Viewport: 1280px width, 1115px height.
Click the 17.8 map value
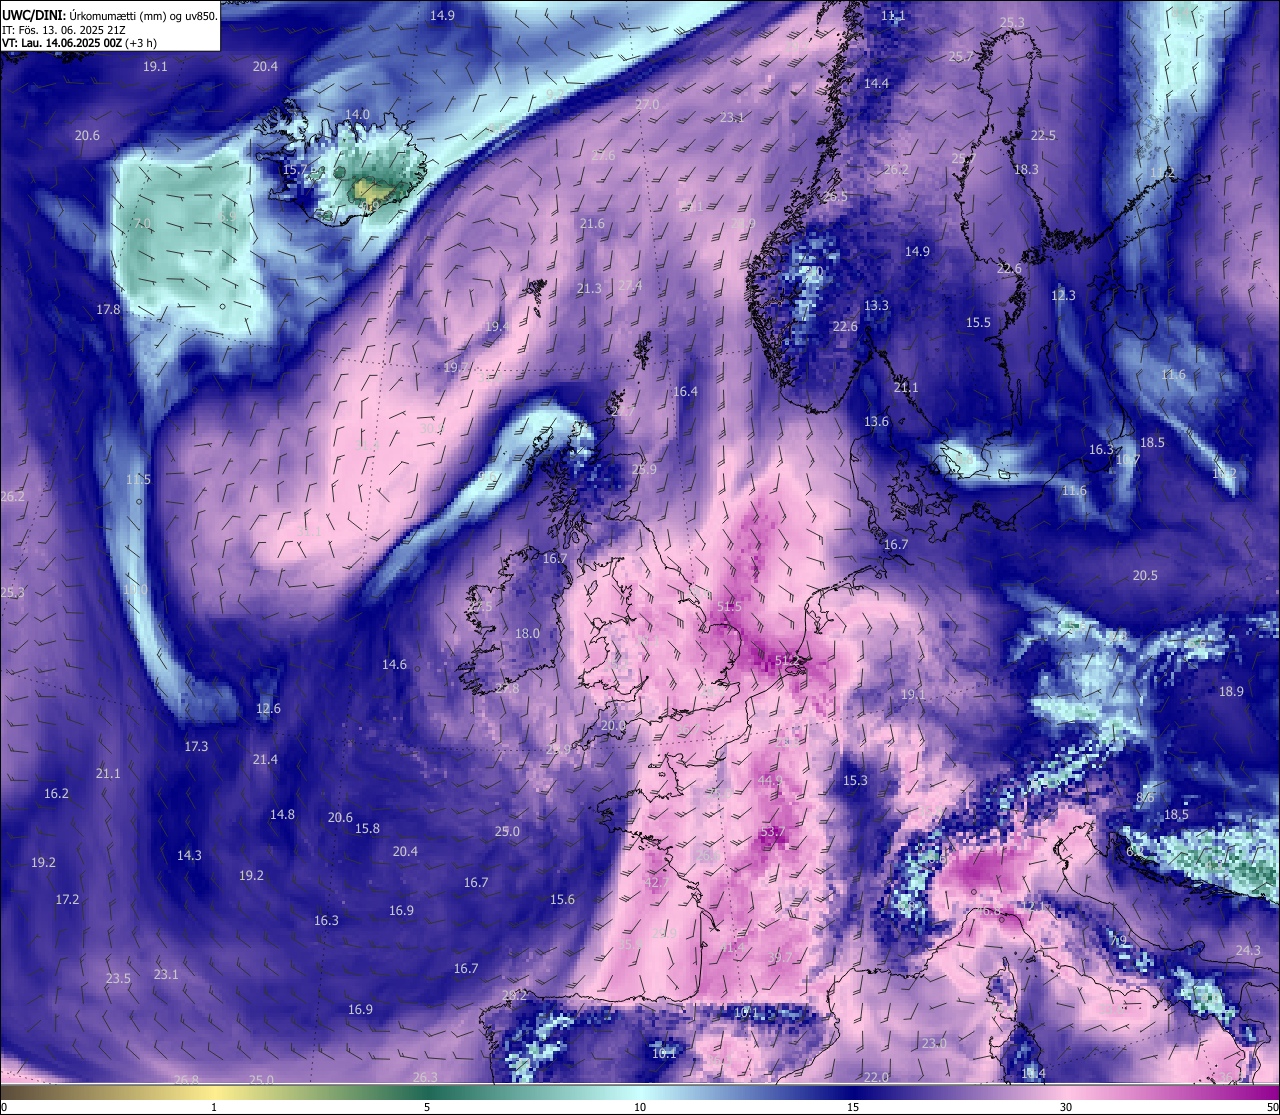(108, 310)
